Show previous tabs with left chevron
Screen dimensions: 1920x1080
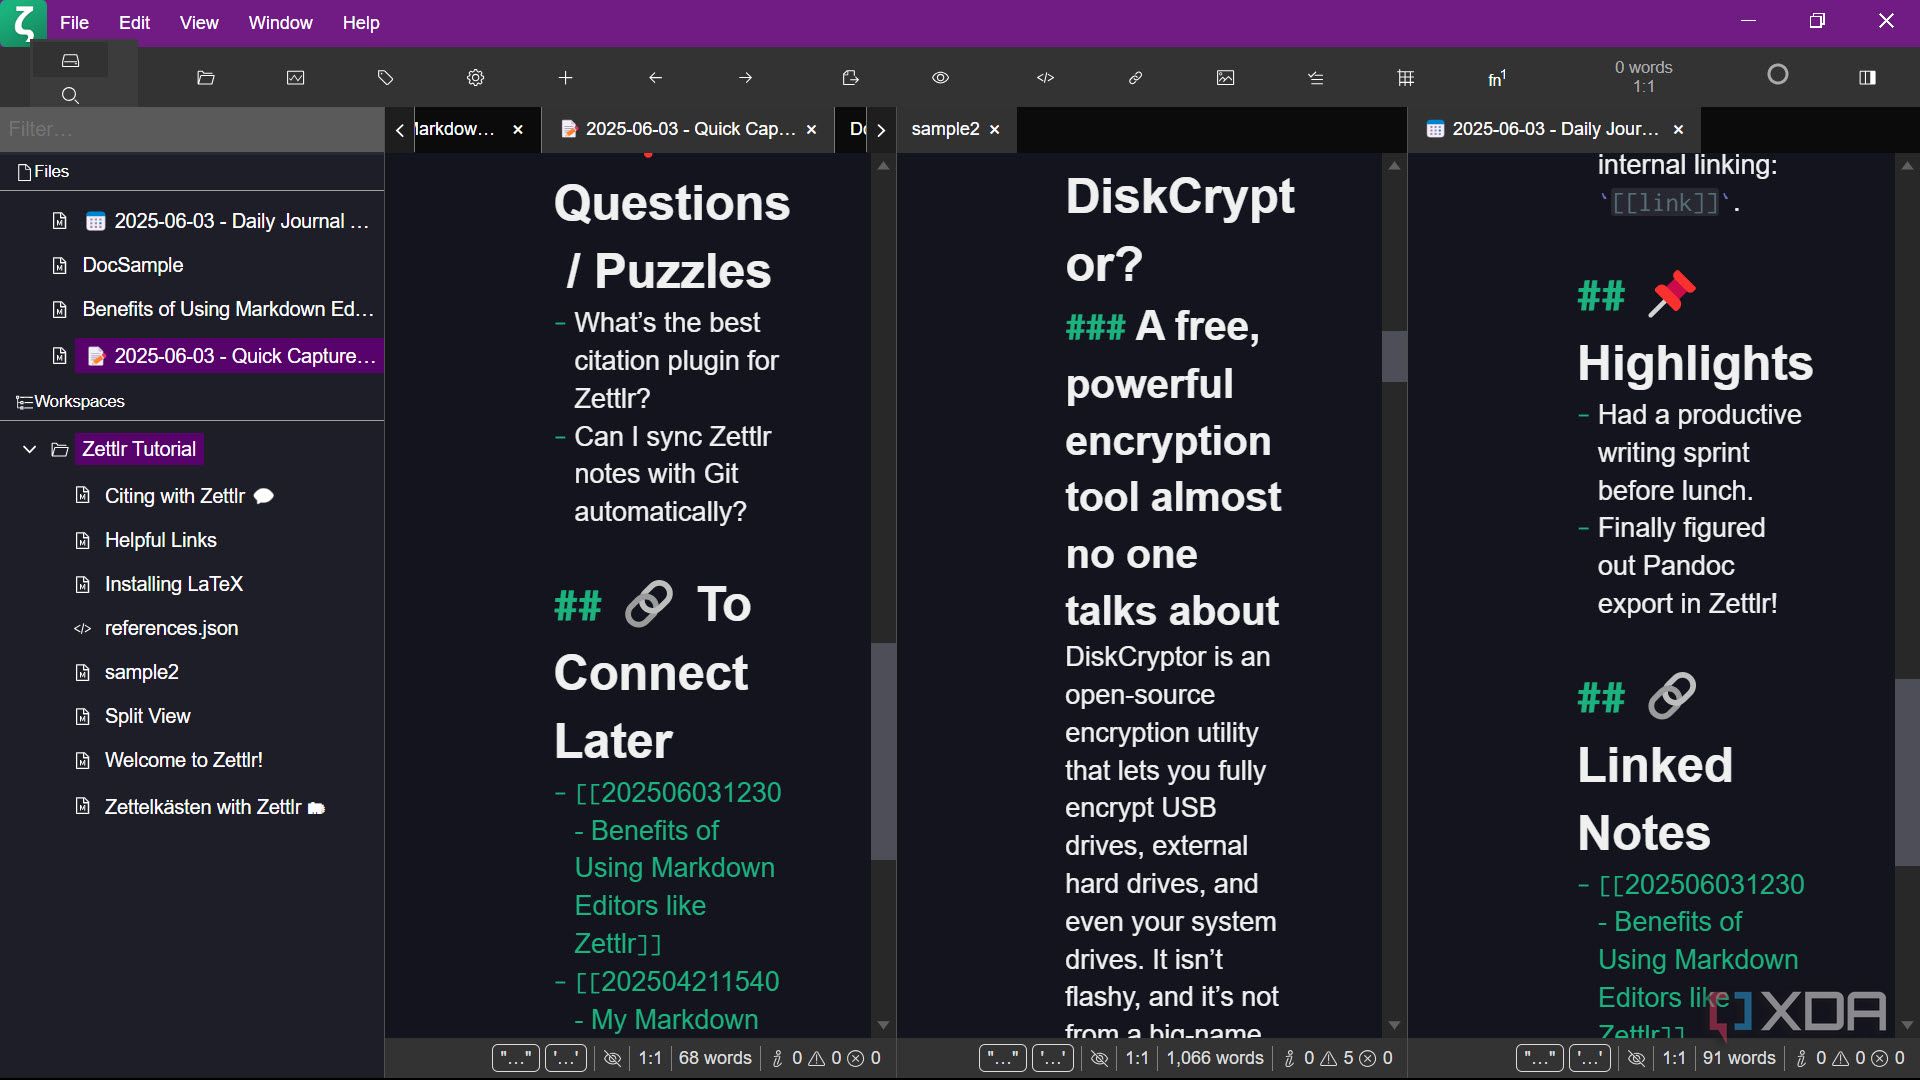[400, 129]
